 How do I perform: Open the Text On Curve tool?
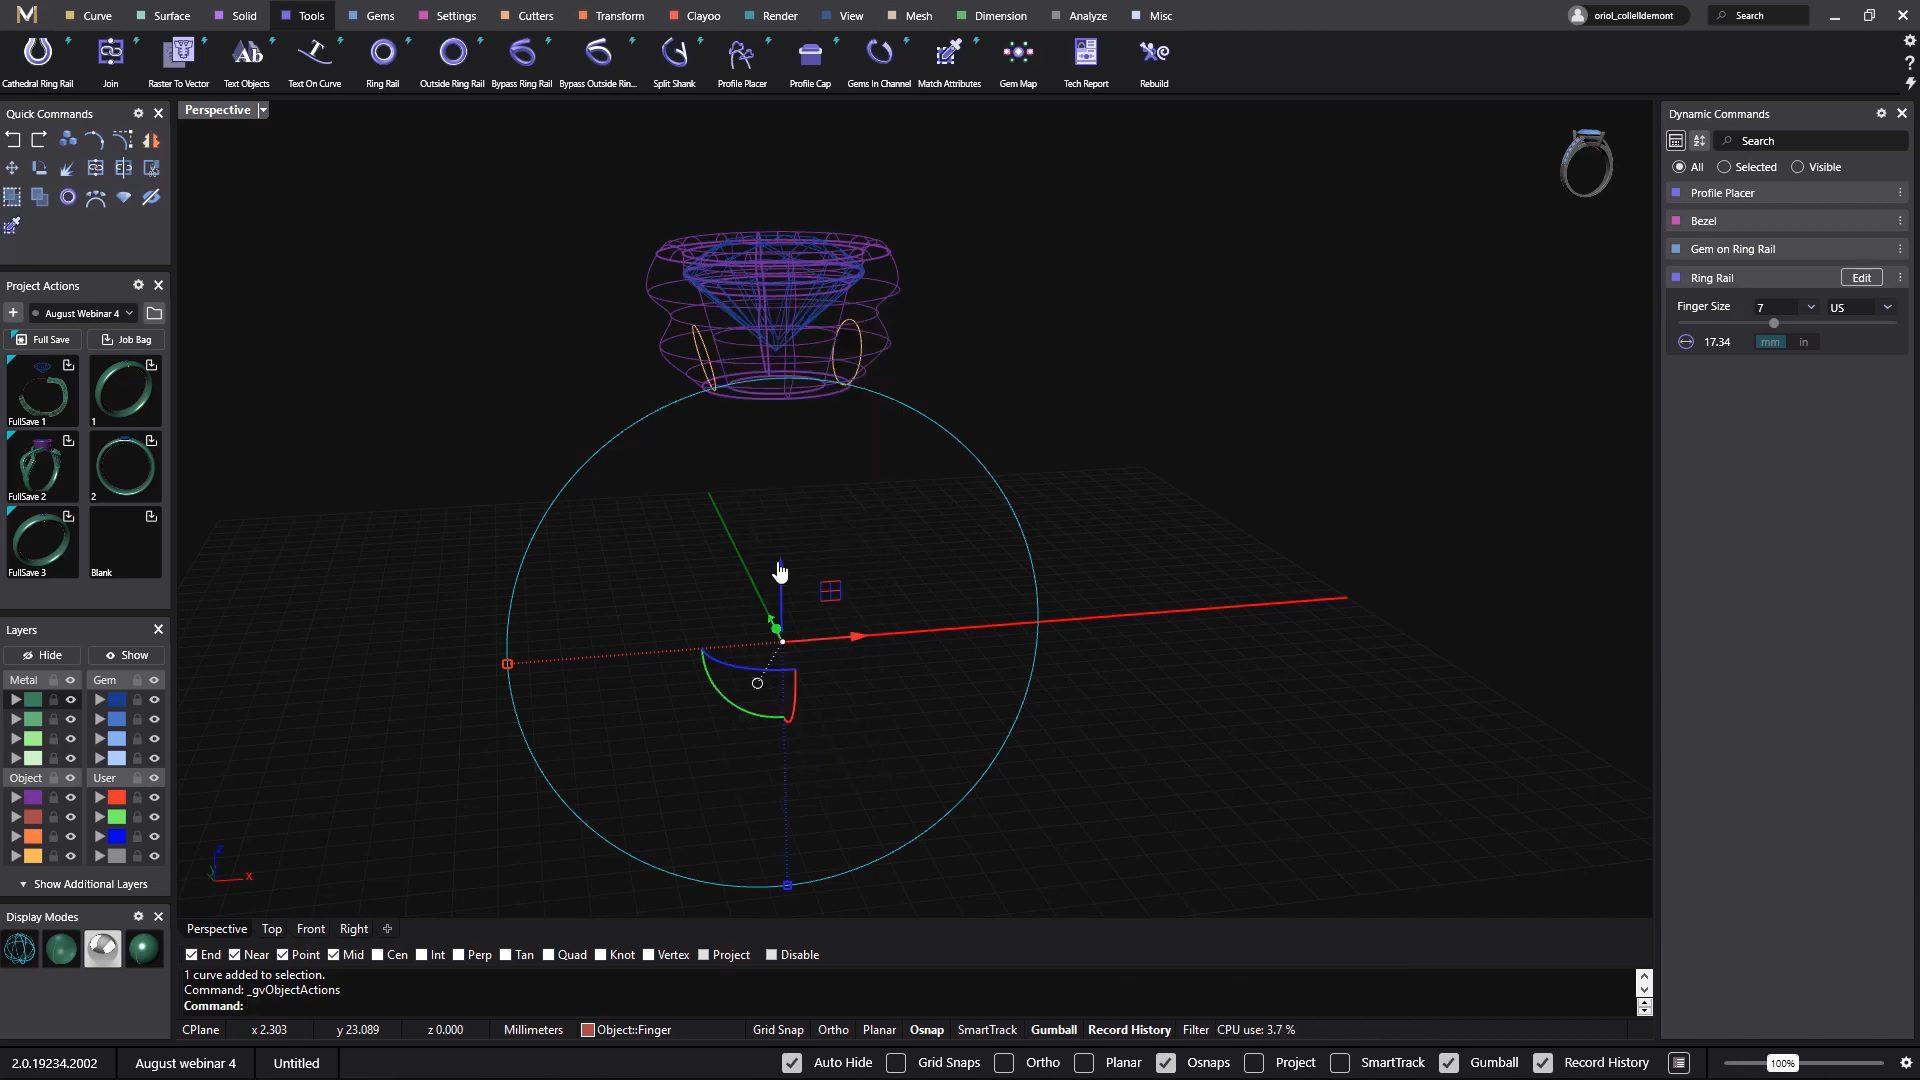314,53
